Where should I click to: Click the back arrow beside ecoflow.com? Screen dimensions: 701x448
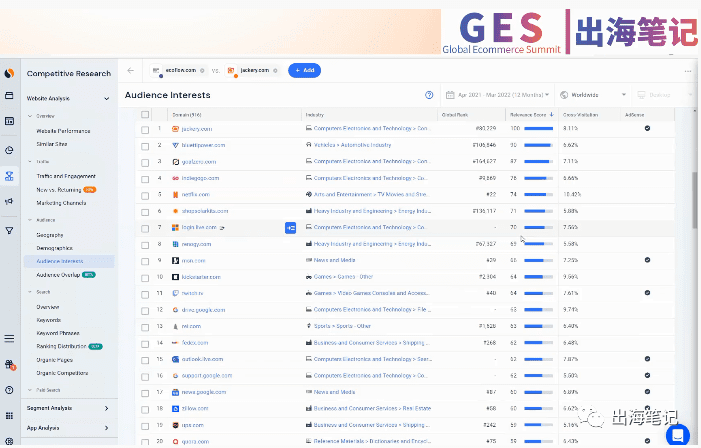pyautogui.click(x=131, y=70)
